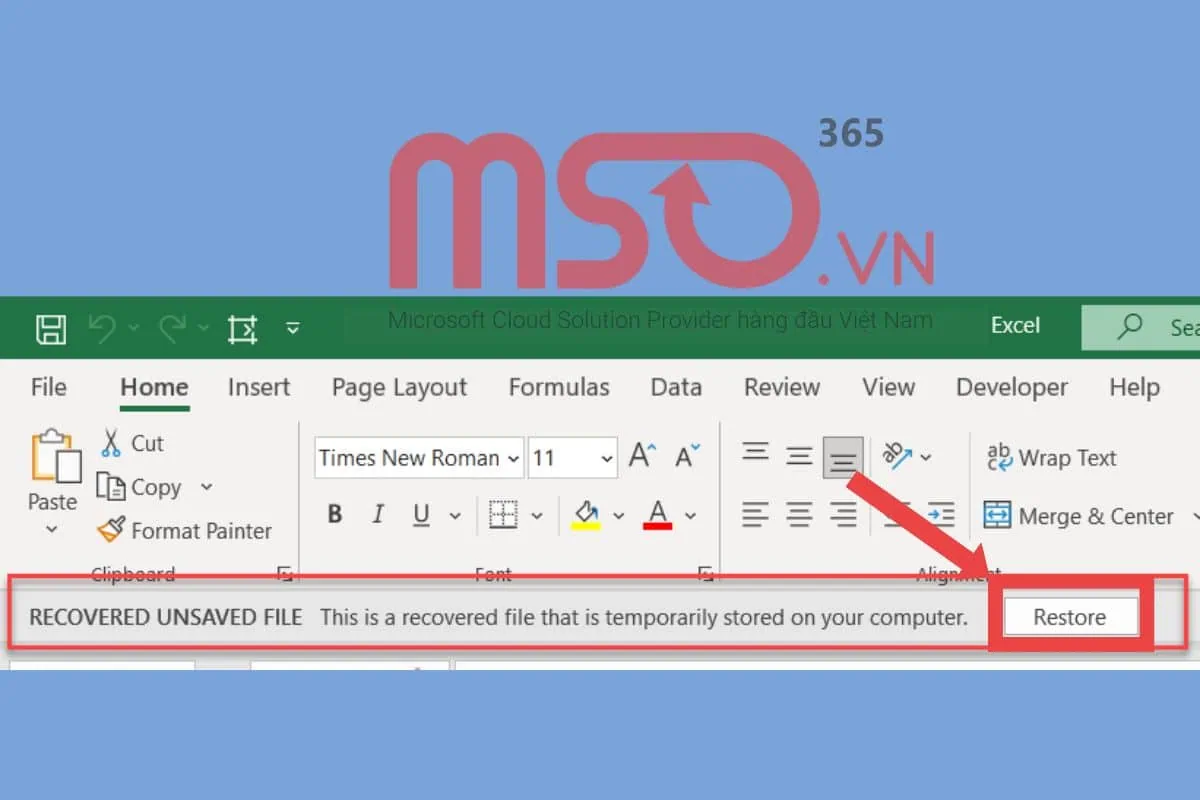Click the Paste clipboard icon
Image resolution: width=1200 pixels, height=800 pixels.
tap(54, 458)
